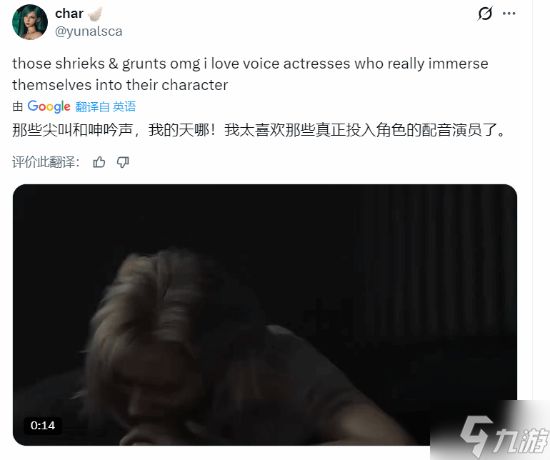Click the 九游 watermark logo
This screenshot has width=550, height=460.
[504, 436]
